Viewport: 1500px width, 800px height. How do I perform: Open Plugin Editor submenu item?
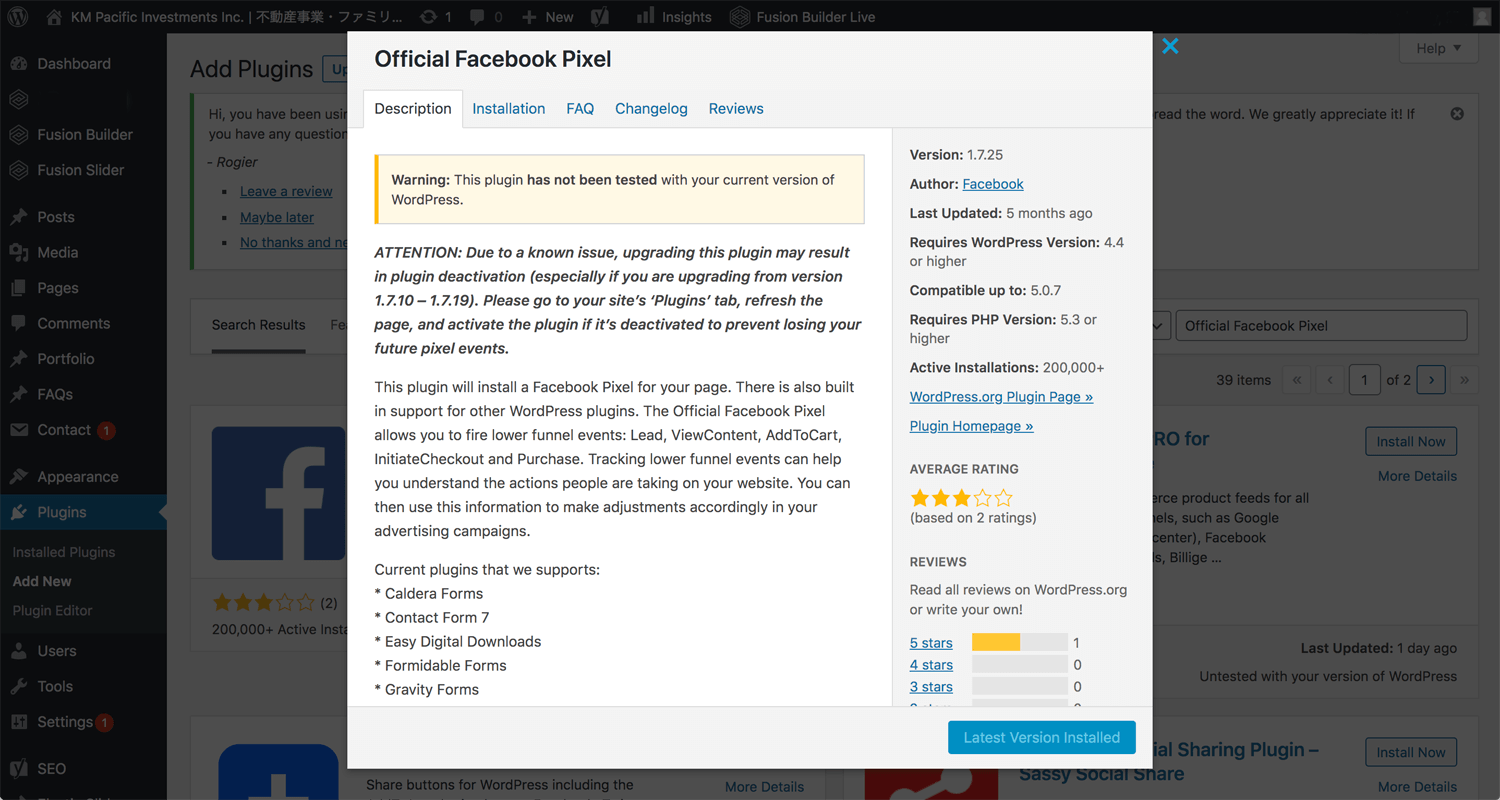click(x=53, y=610)
